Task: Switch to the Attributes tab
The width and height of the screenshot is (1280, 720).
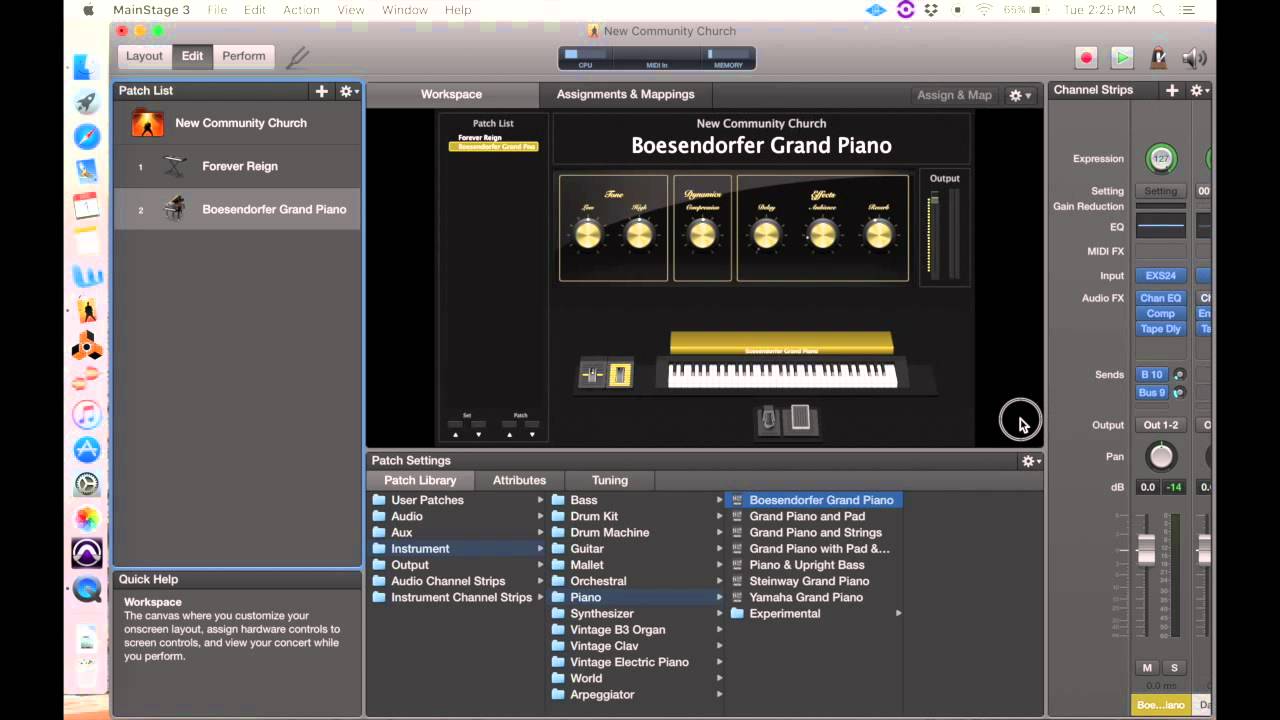Action: coord(520,481)
